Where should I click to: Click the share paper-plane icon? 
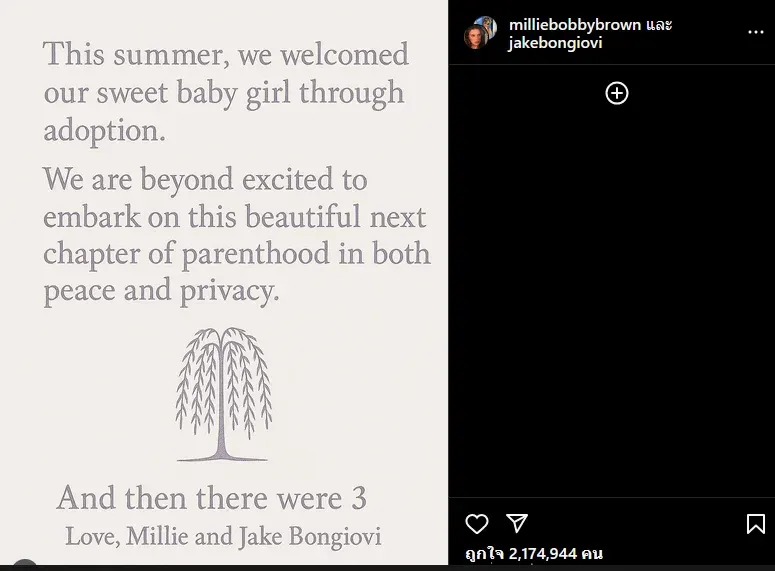[516, 523]
